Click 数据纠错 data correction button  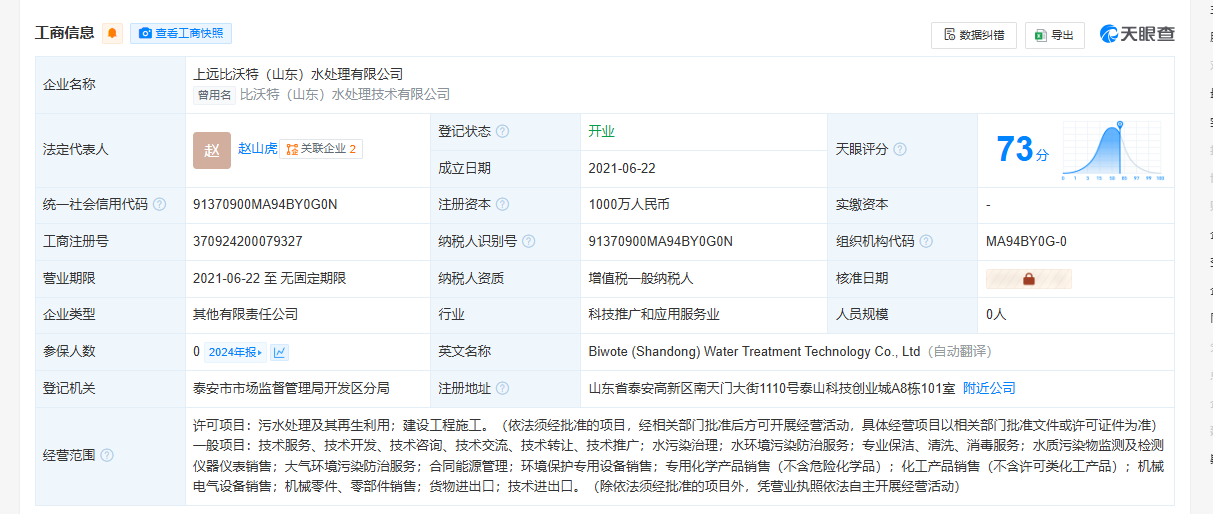974,35
